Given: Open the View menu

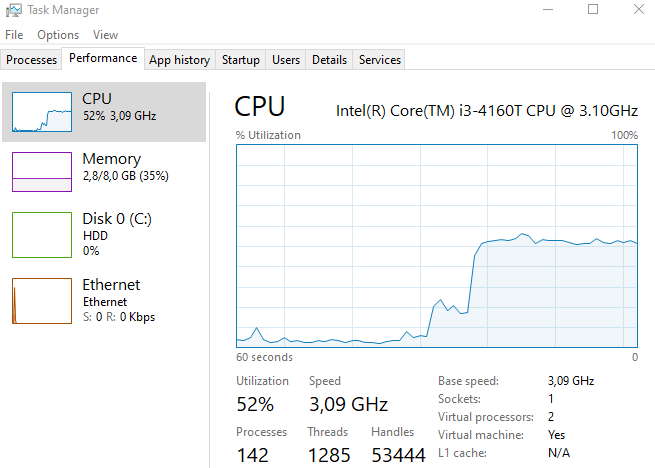Looking at the screenshot, I should (x=105, y=35).
